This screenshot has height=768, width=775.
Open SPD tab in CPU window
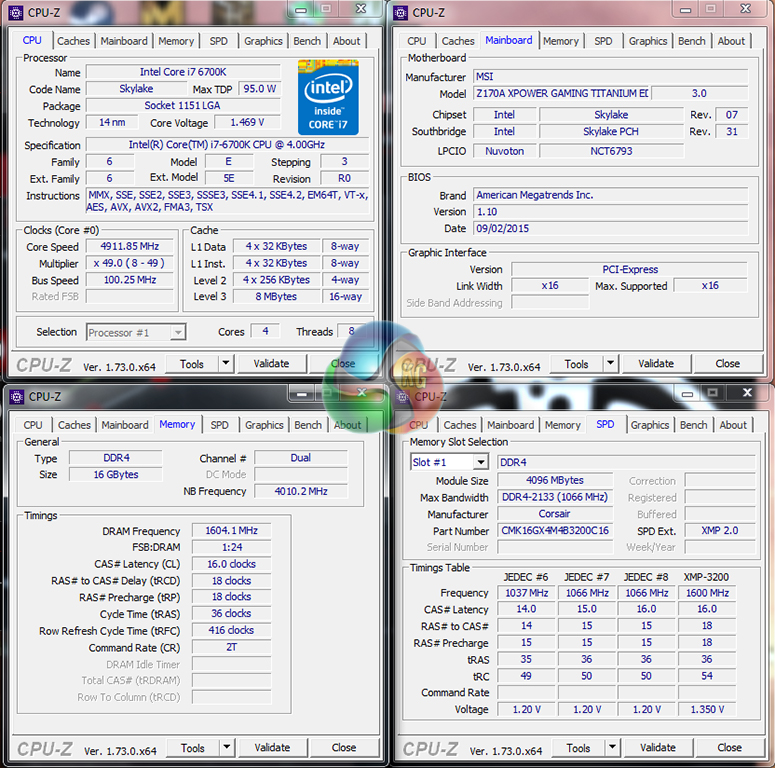pos(218,41)
